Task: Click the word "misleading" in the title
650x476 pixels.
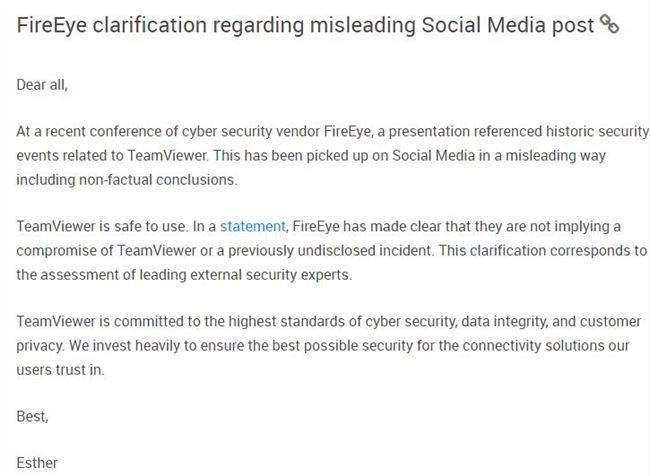Action: coord(363,25)
